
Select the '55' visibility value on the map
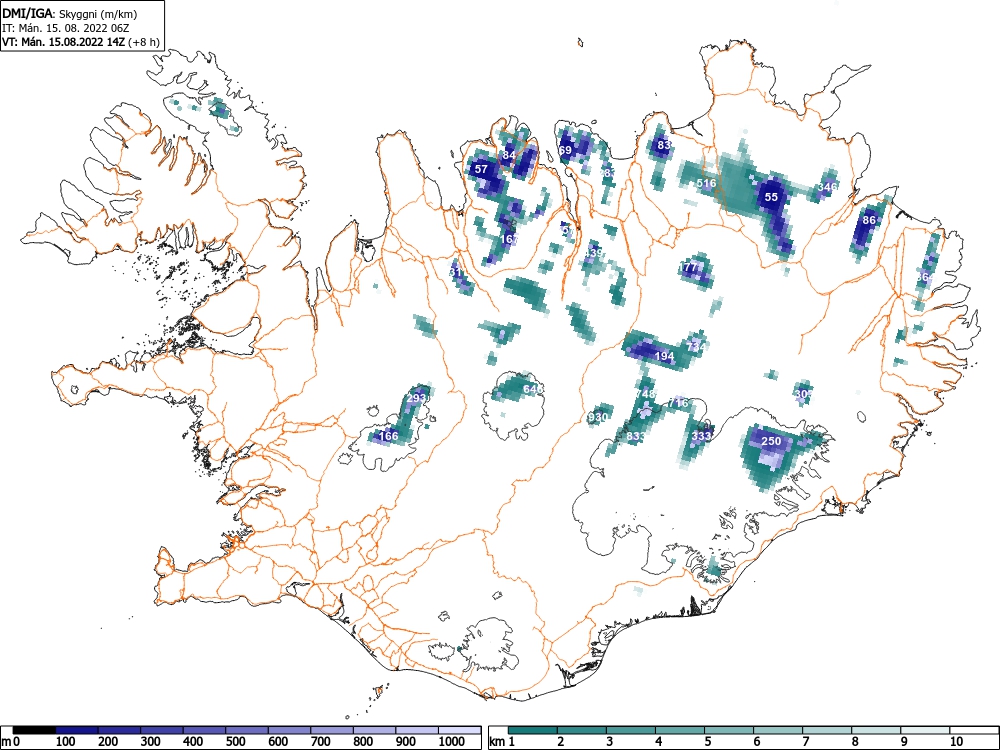click(772, 197)
